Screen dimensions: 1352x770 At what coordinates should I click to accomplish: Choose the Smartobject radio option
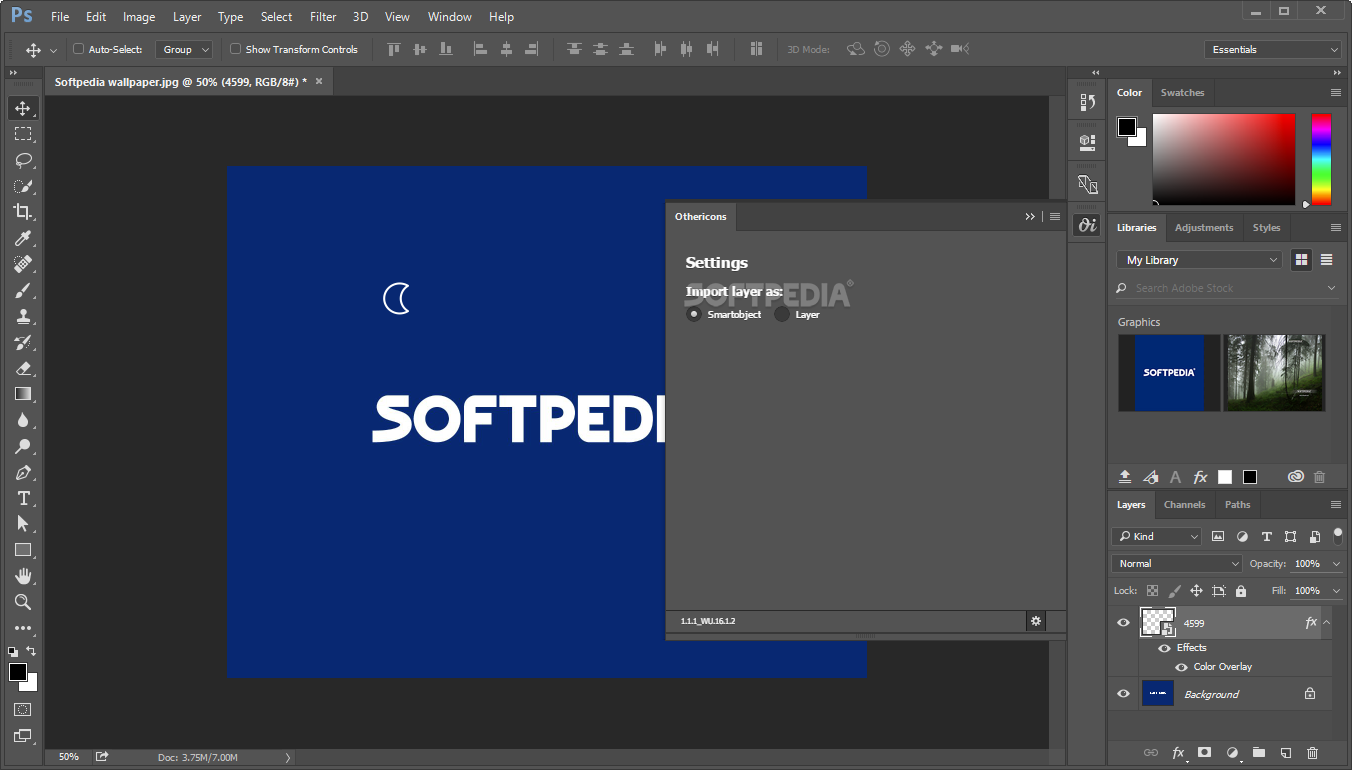(694, 314)
